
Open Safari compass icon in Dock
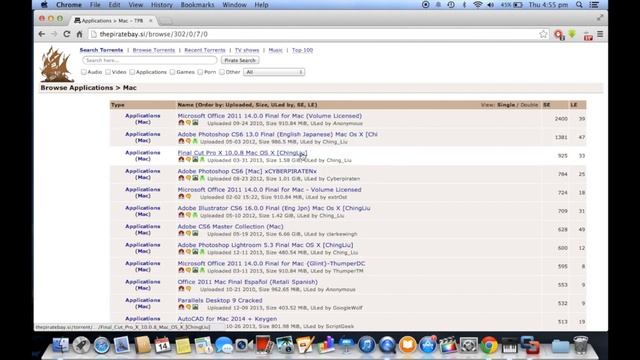[101, 346]
